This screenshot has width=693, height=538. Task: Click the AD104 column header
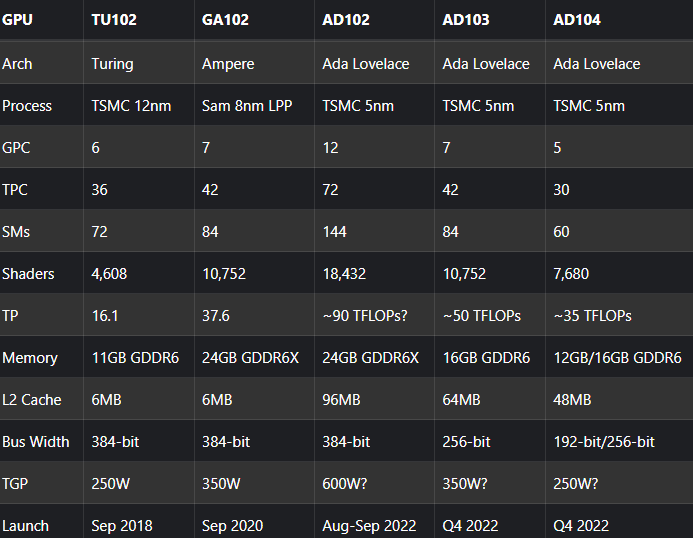577,20
